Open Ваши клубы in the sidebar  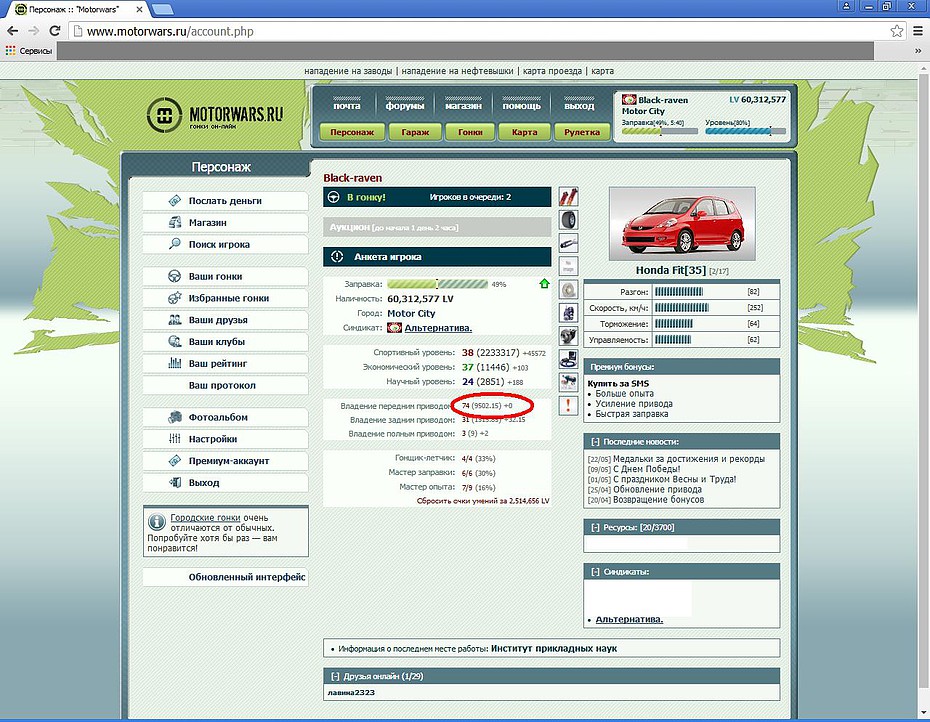pos(225,342)
